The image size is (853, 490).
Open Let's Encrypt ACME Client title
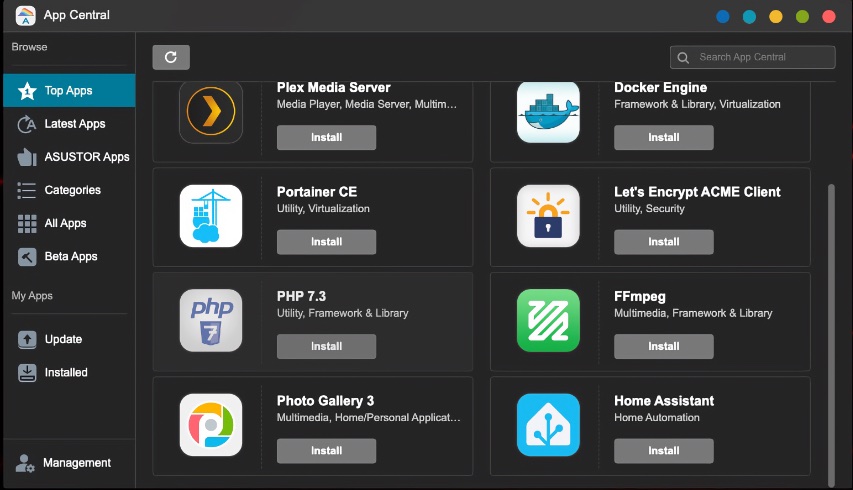tap(697, 192)
